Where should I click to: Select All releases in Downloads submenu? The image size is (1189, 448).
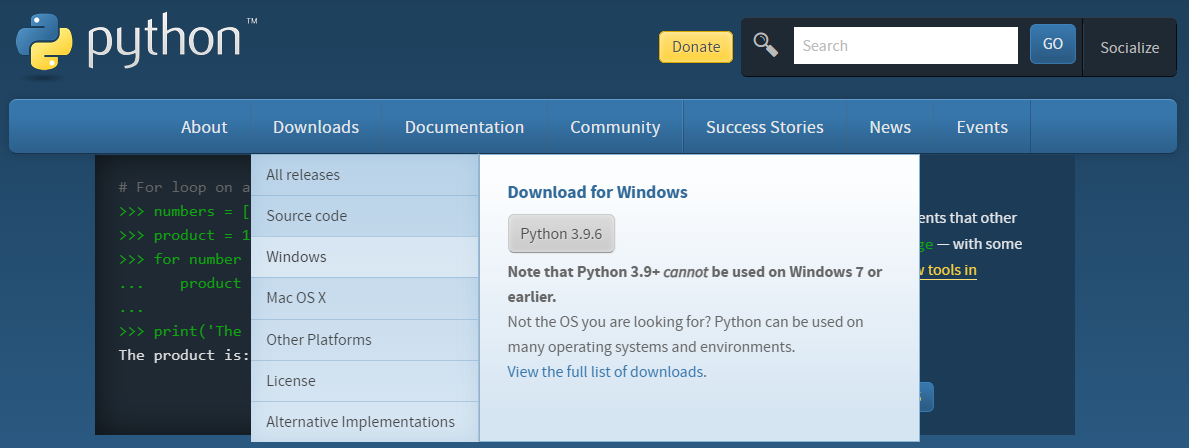pos(365,175)
